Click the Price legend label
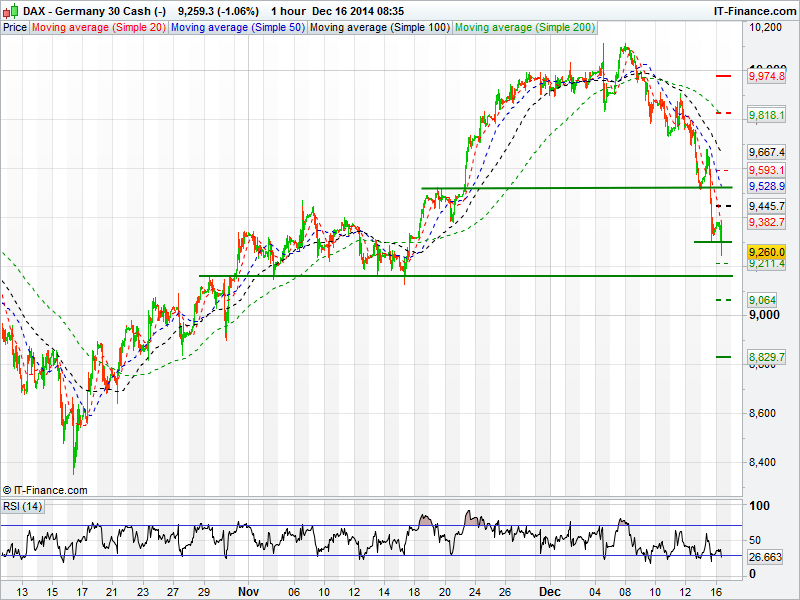Image resolution: width=800 pixels, height=600 pixels. (x=15, y=28)
